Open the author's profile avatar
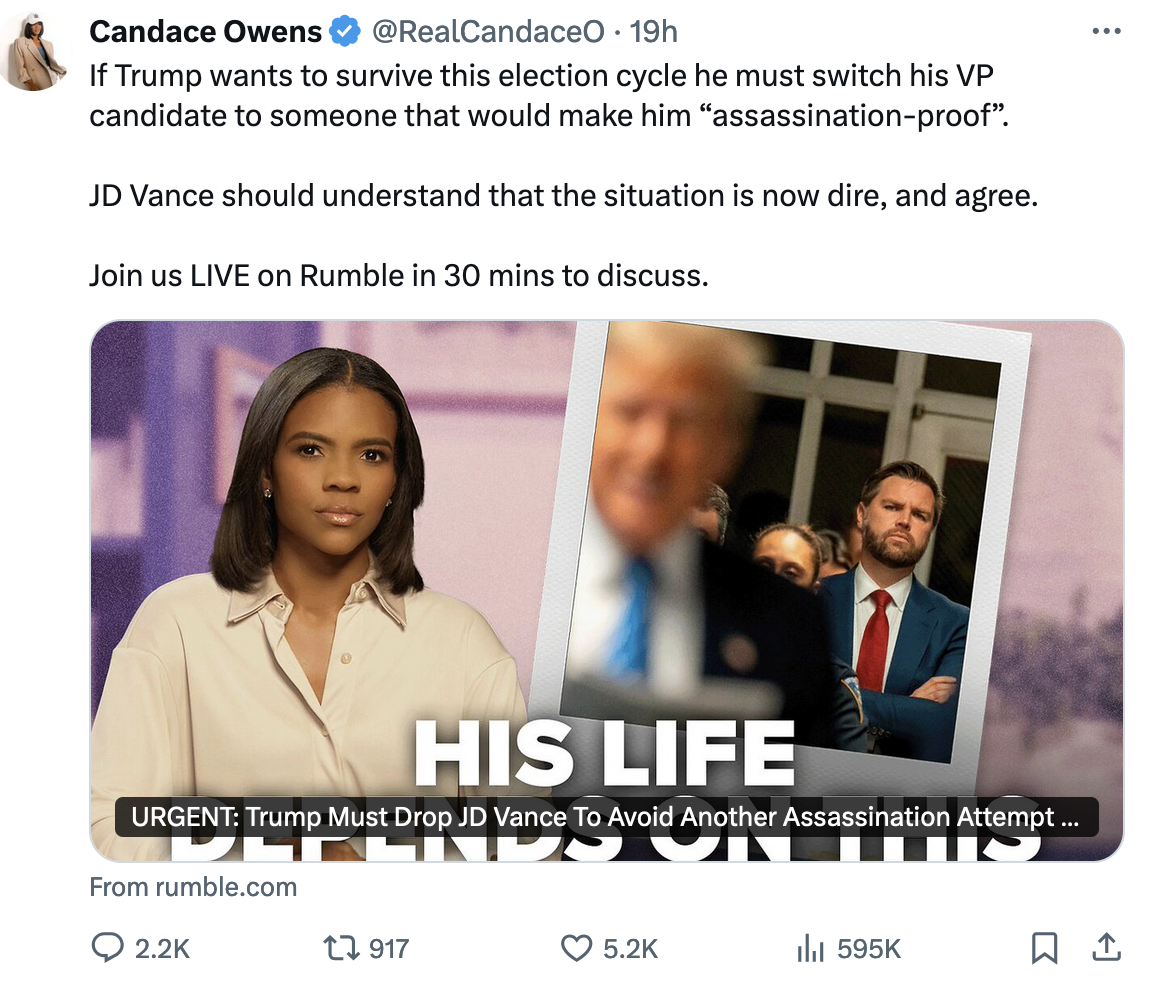The image size is (1150, 984). [x=35, y=52]
